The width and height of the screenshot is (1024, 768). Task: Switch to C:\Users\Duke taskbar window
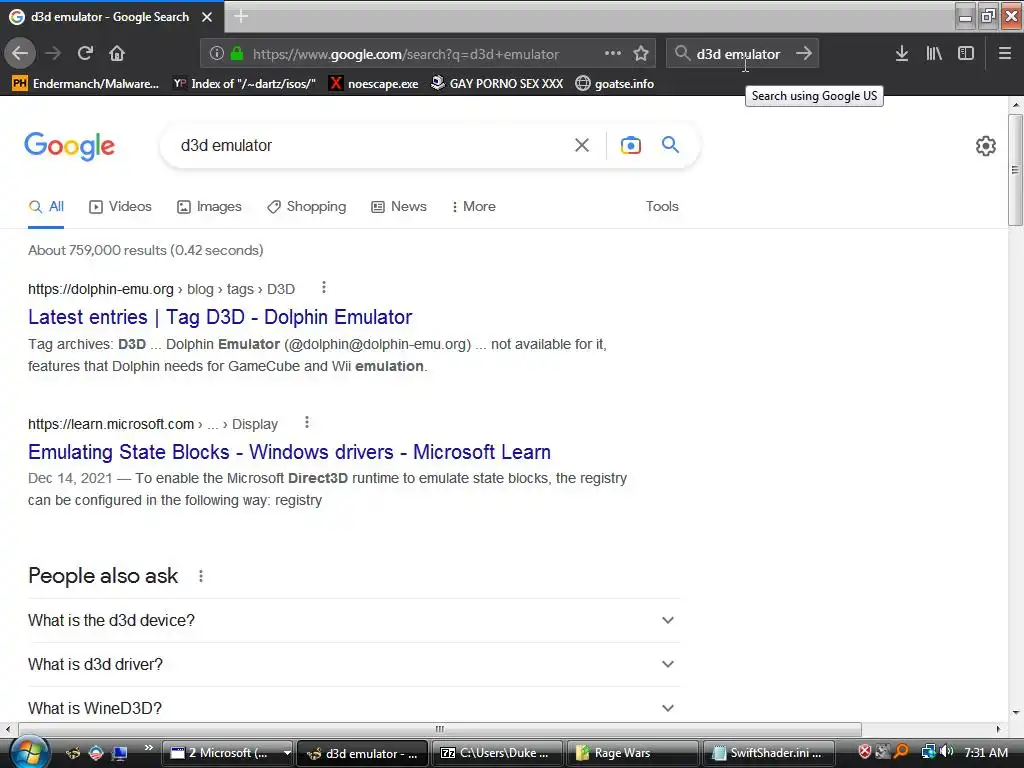coord(496,753)
